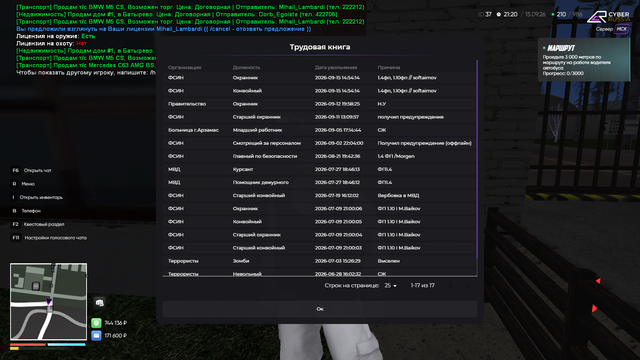Viewport: 640px width, 360px height.
Task: Click the Трудовая книга dialog title
Action: click(x=320, y=47)
